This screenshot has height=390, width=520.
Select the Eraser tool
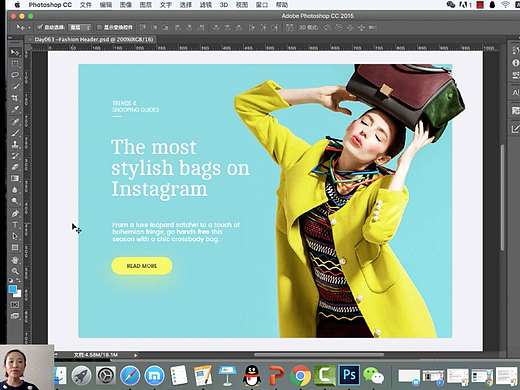tap(15, 167)
